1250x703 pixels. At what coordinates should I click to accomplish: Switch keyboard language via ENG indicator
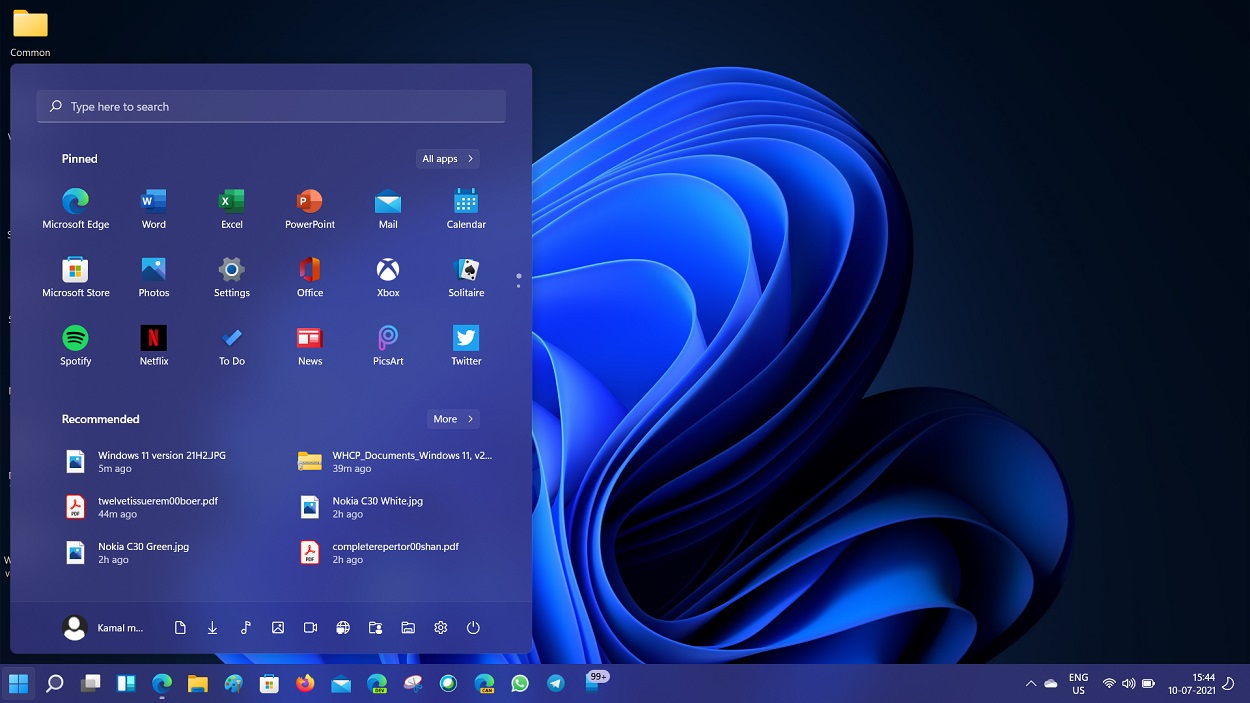click(1078, 683)
